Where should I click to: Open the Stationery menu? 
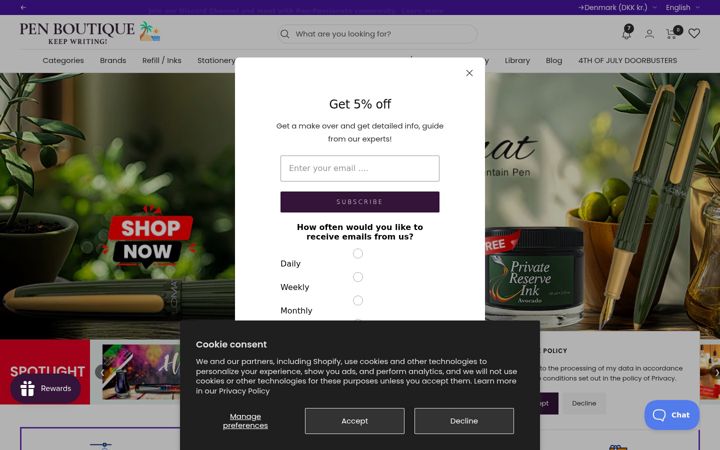[x=216, y=61]
